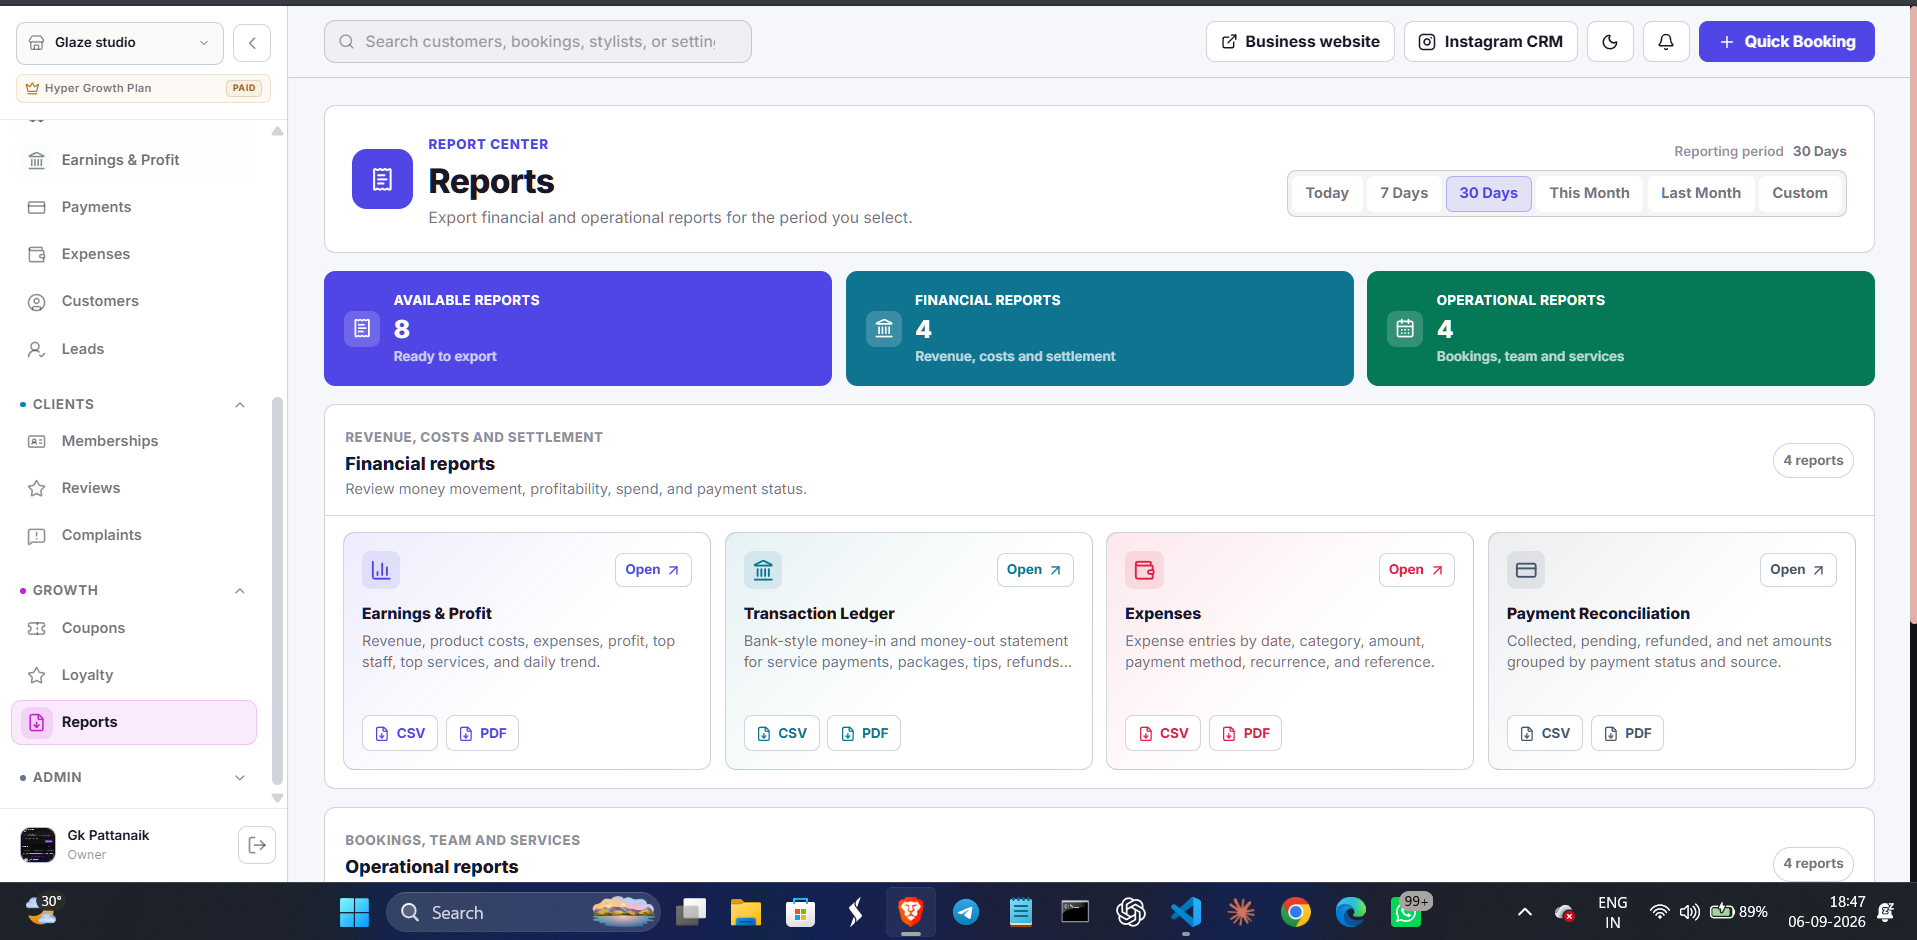Viewport: 1917px width, 940px height.
Task: Download Payment Reconciliation CSV
Action: [x=1545, y=733]
